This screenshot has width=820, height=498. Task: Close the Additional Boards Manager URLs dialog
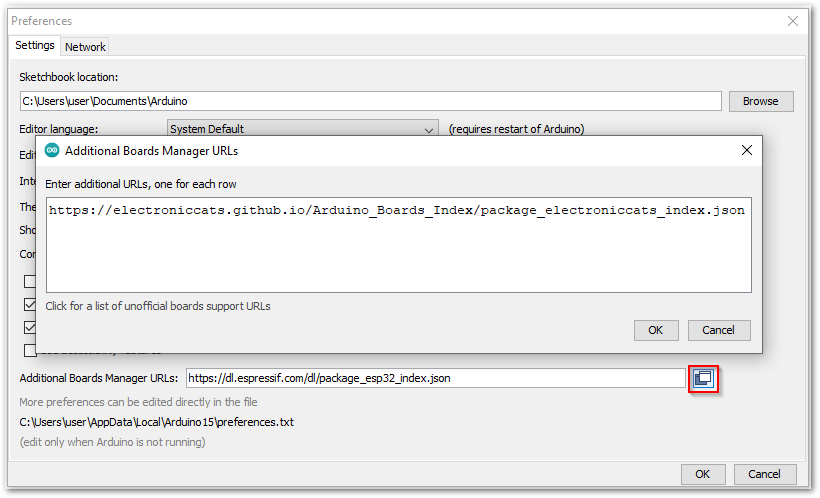[746, 151]
